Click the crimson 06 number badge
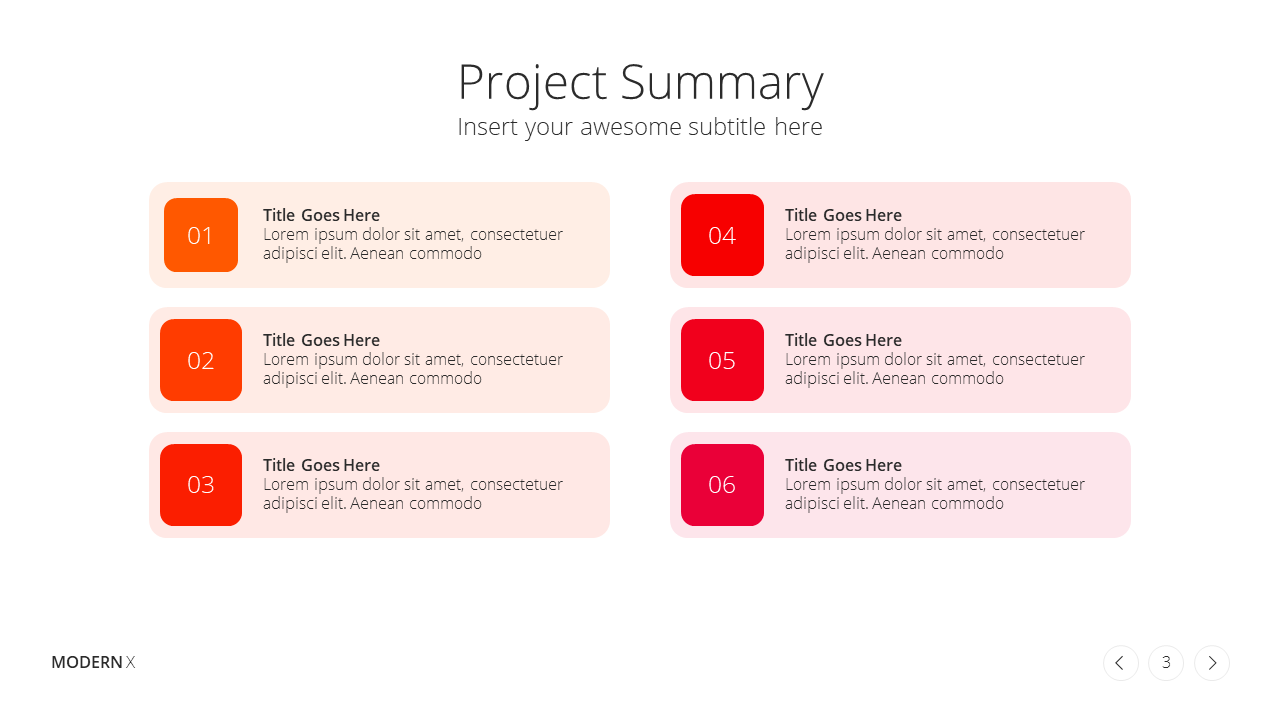 (722, 485)
